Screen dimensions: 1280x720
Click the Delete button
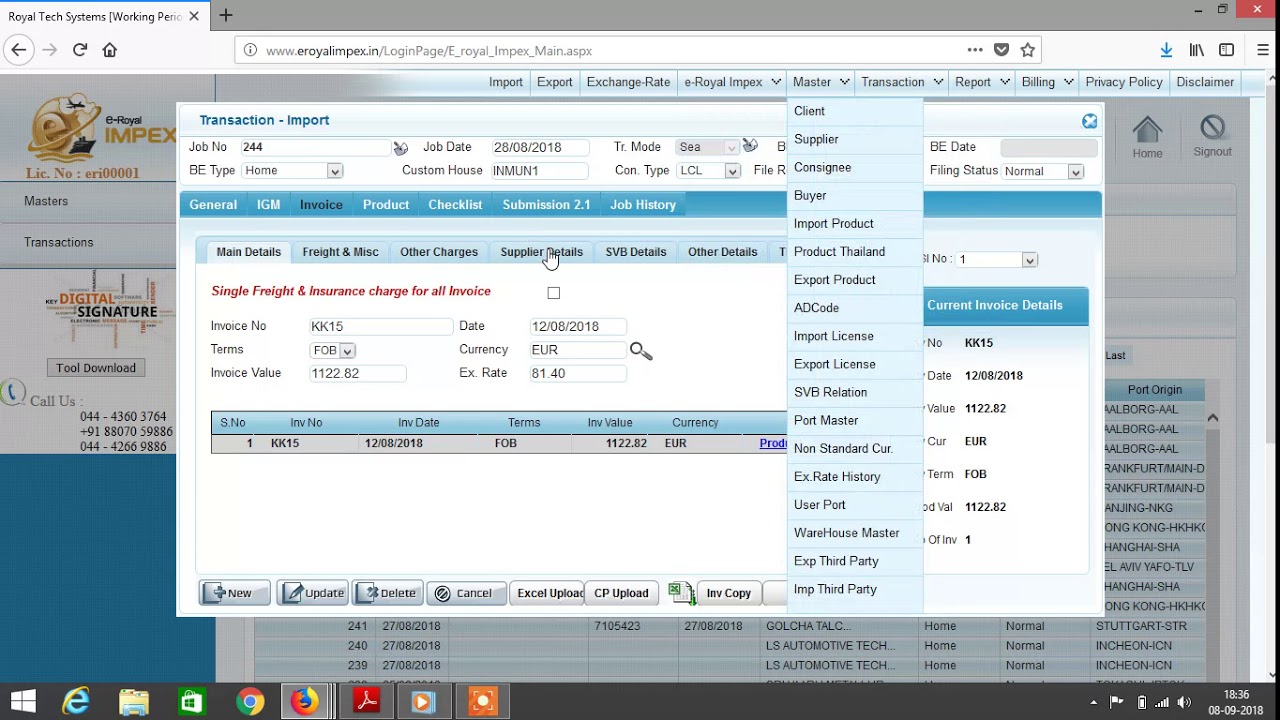coord(388,593)
